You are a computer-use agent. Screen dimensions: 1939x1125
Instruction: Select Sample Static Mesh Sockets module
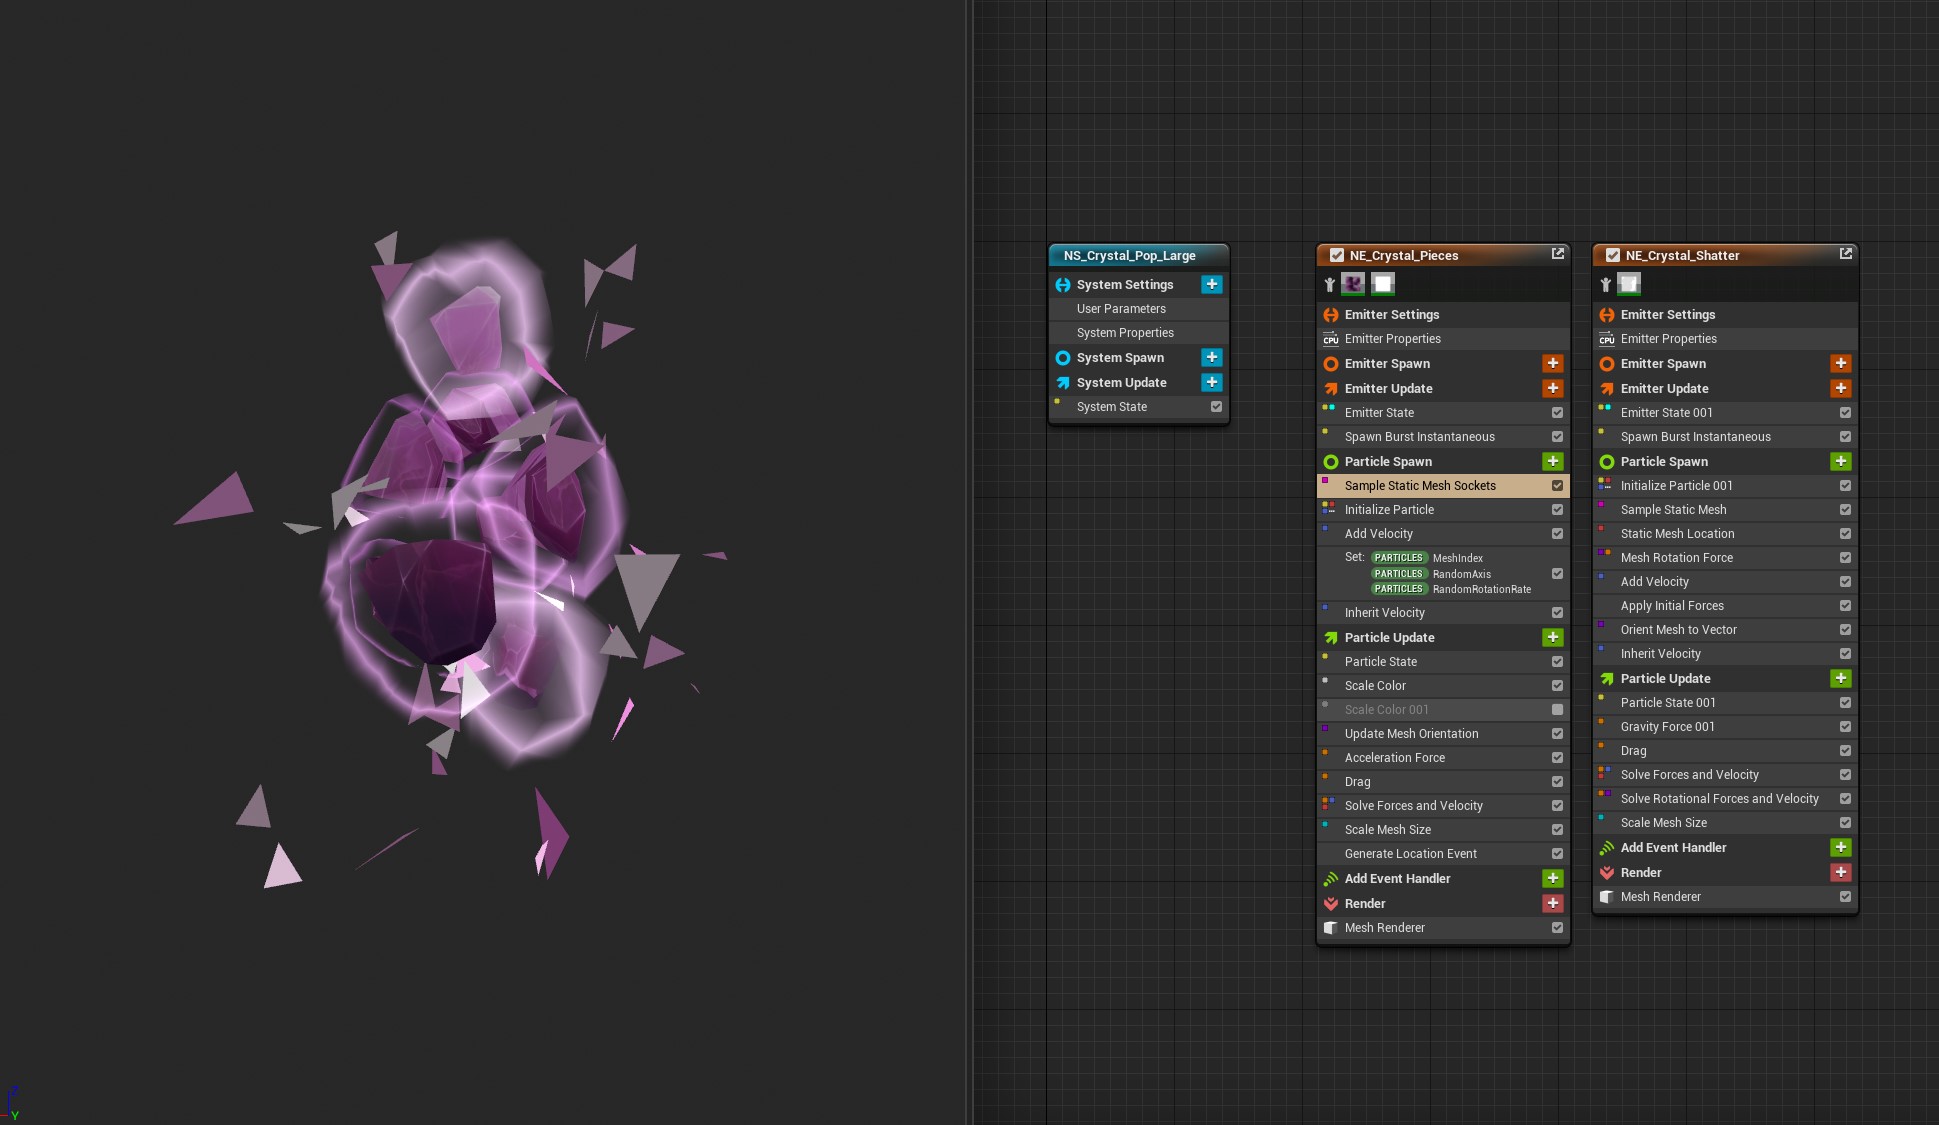click(x=1419, y=485)
